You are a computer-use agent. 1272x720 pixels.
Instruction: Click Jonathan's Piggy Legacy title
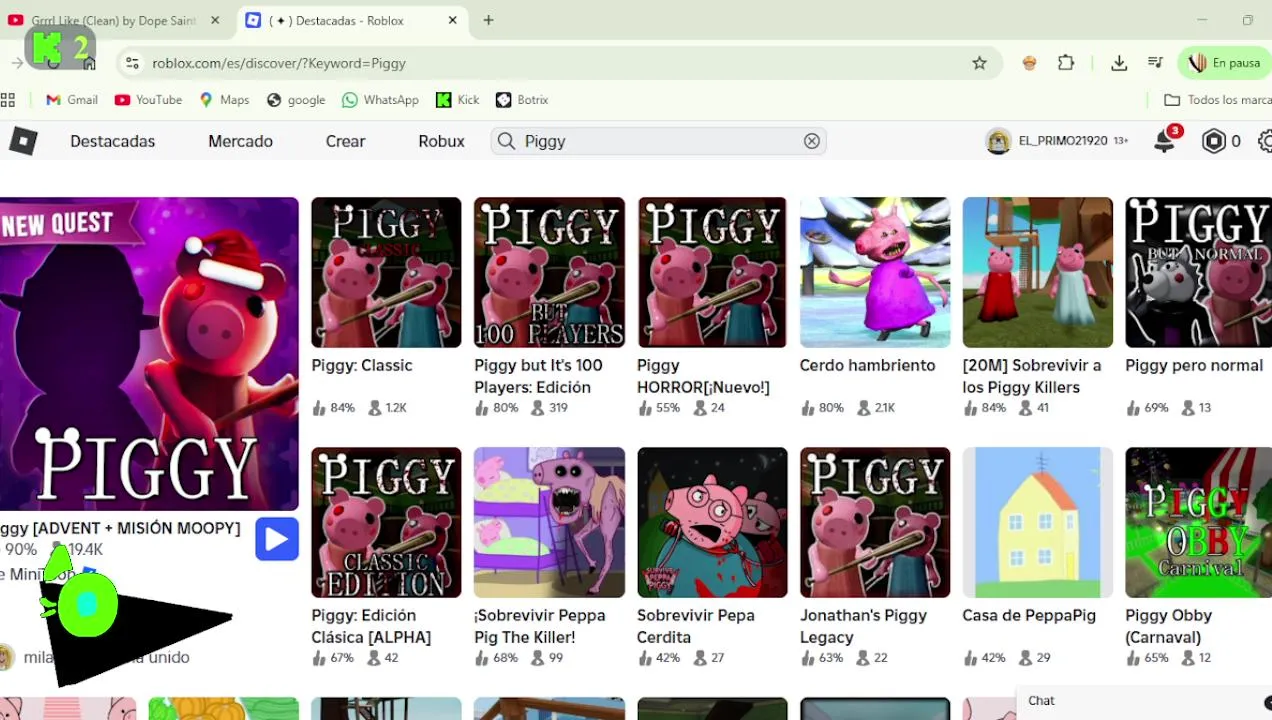click(863, 626)
